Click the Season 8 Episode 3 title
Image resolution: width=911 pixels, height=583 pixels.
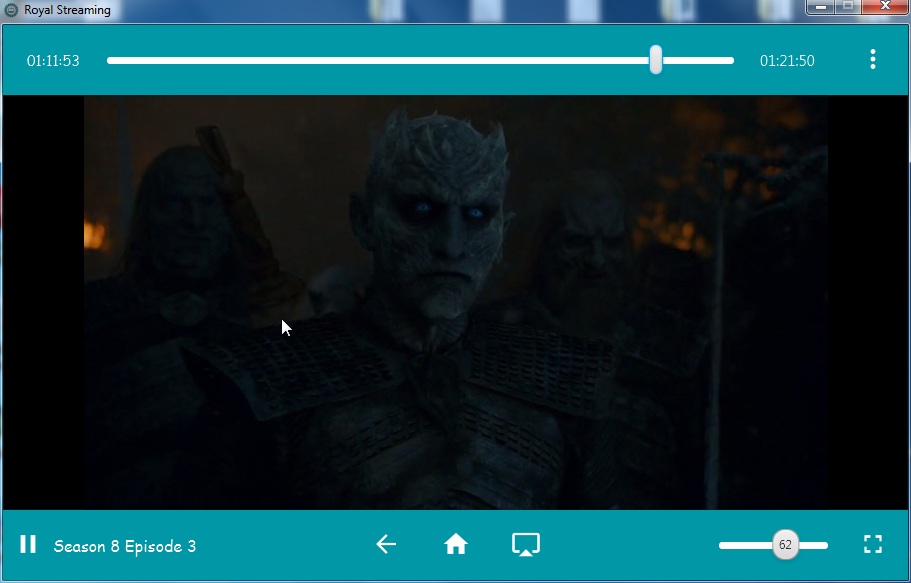(125, 546)
